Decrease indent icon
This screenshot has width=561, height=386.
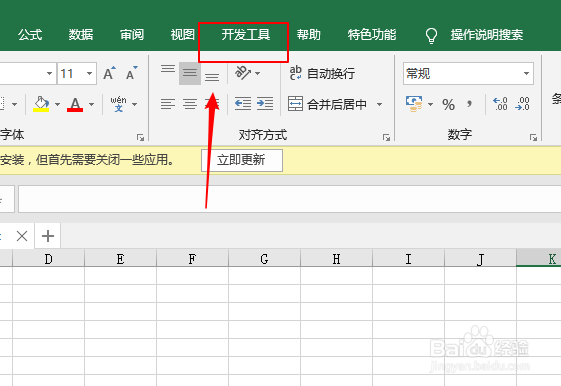tap(243, 104)
